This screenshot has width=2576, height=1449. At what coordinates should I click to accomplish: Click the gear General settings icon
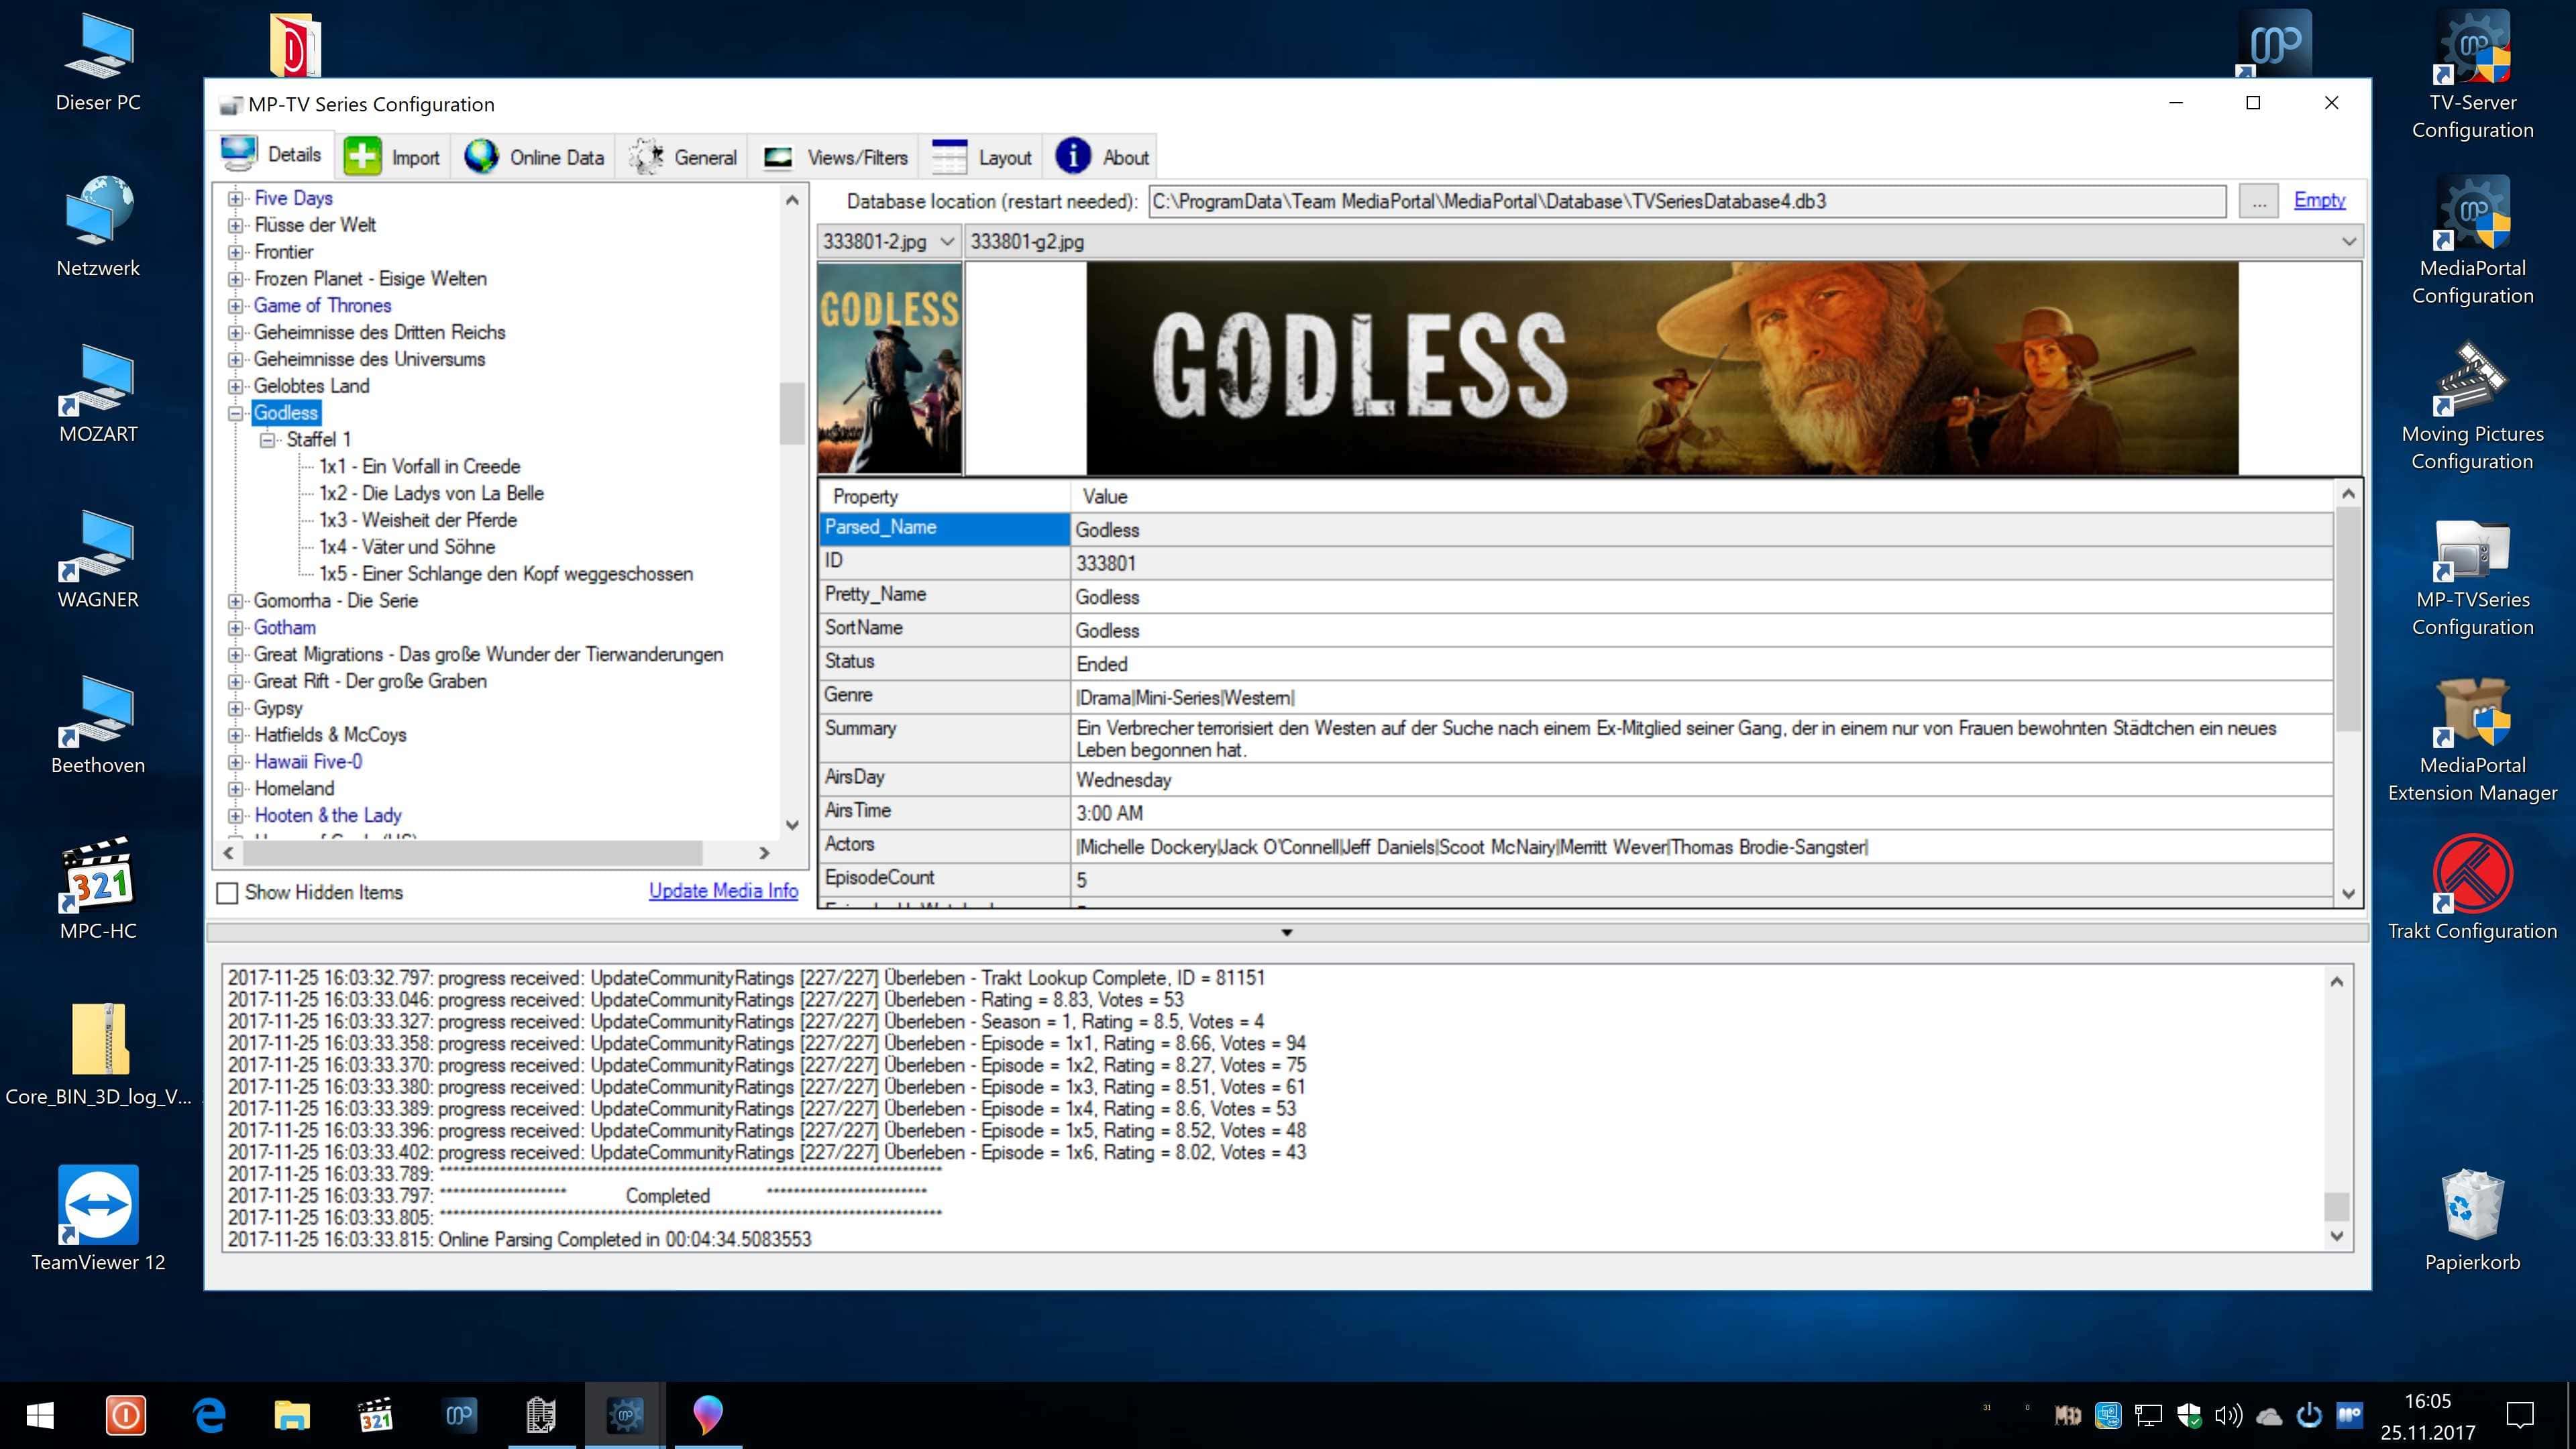[x=646, y=157]
